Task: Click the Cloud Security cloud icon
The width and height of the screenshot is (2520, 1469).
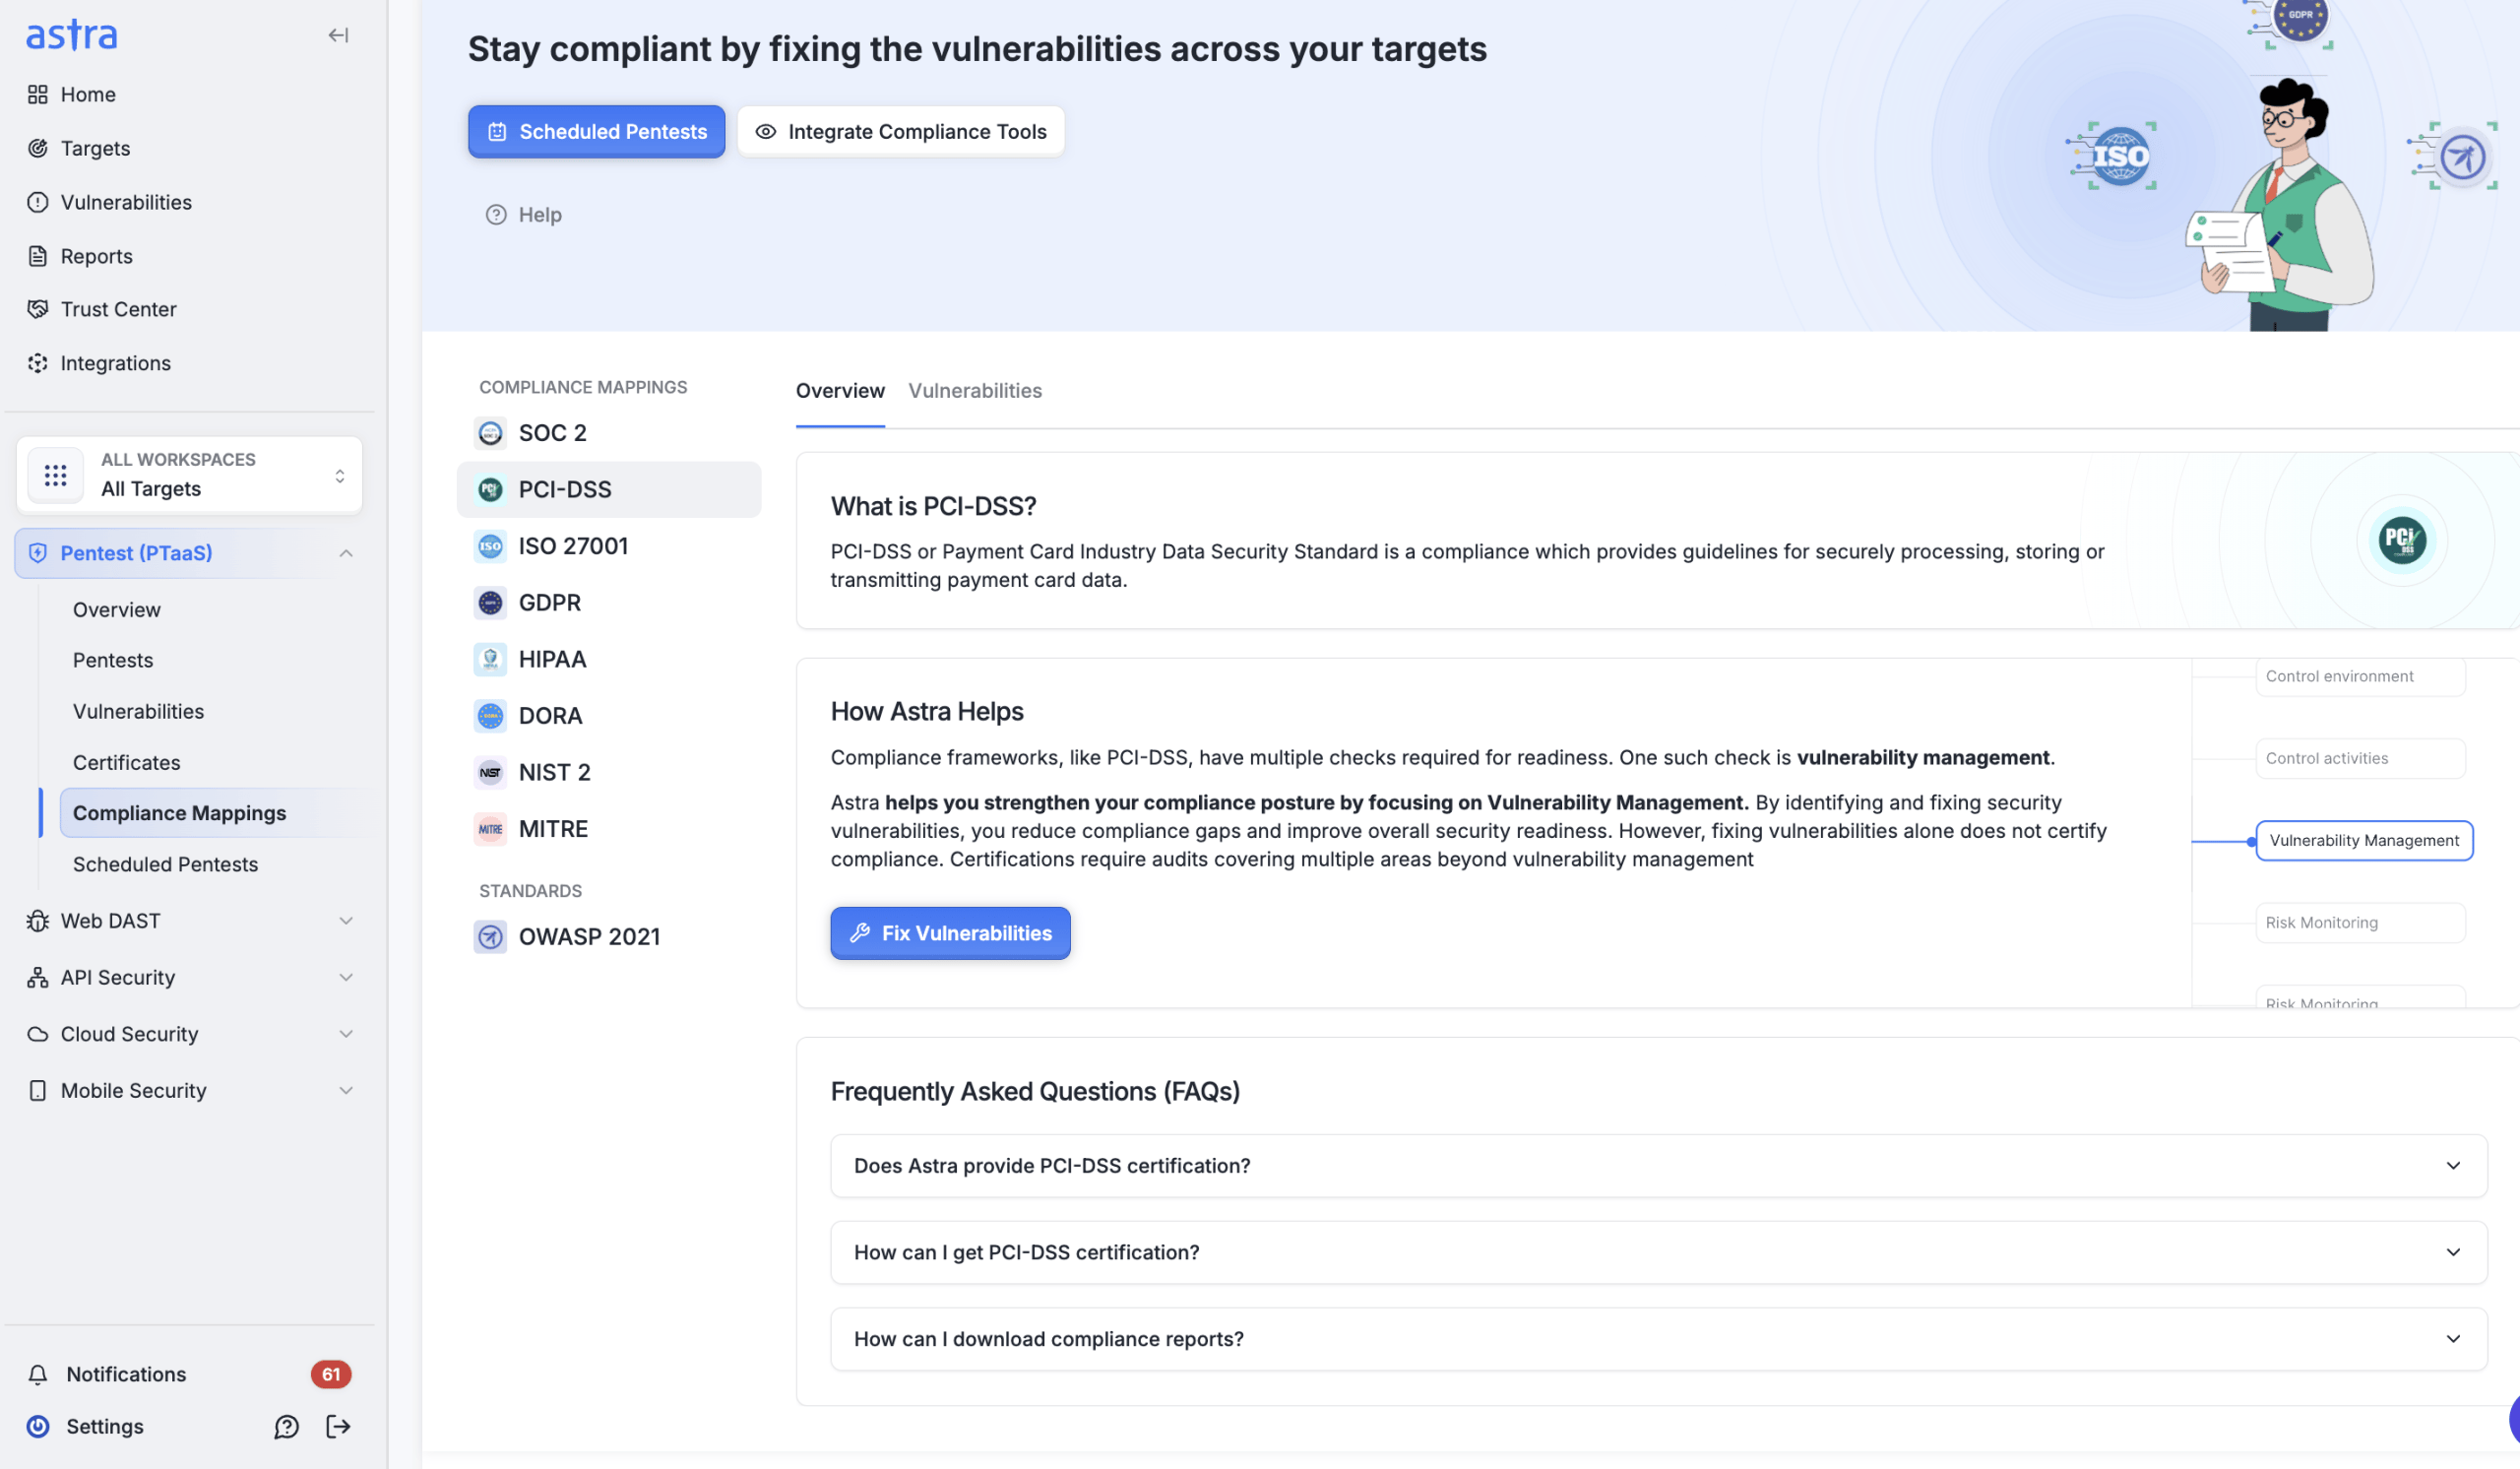Action: (x=38, y=1034)
